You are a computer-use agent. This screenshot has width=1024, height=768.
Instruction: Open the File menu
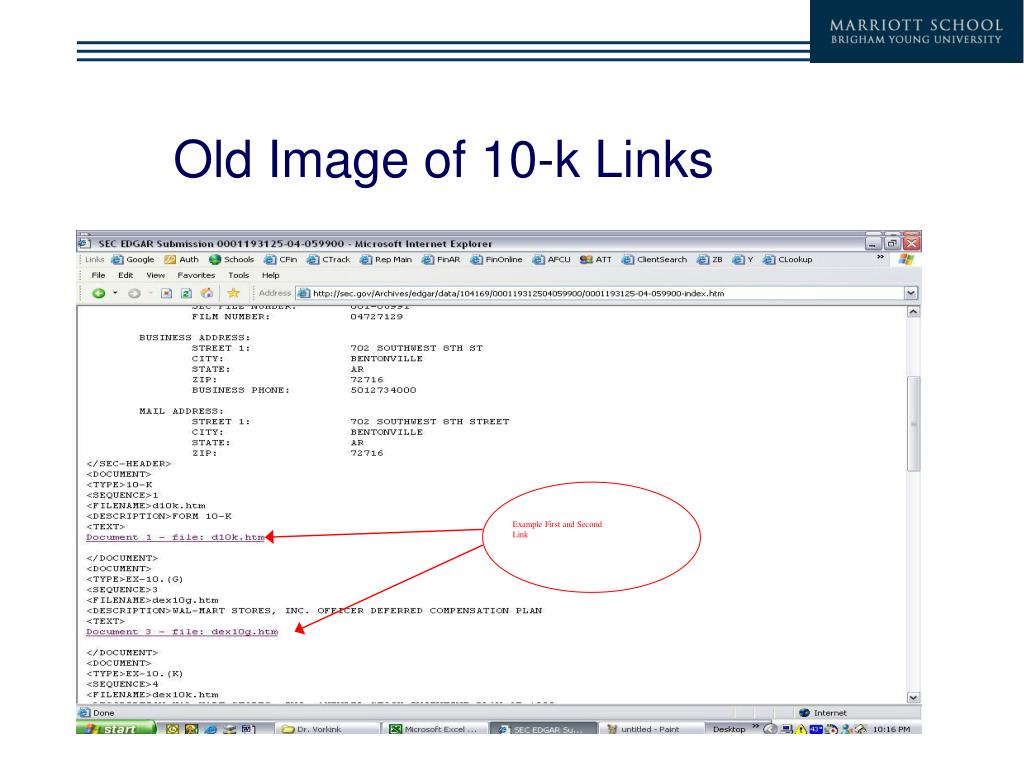coord(99,276)
